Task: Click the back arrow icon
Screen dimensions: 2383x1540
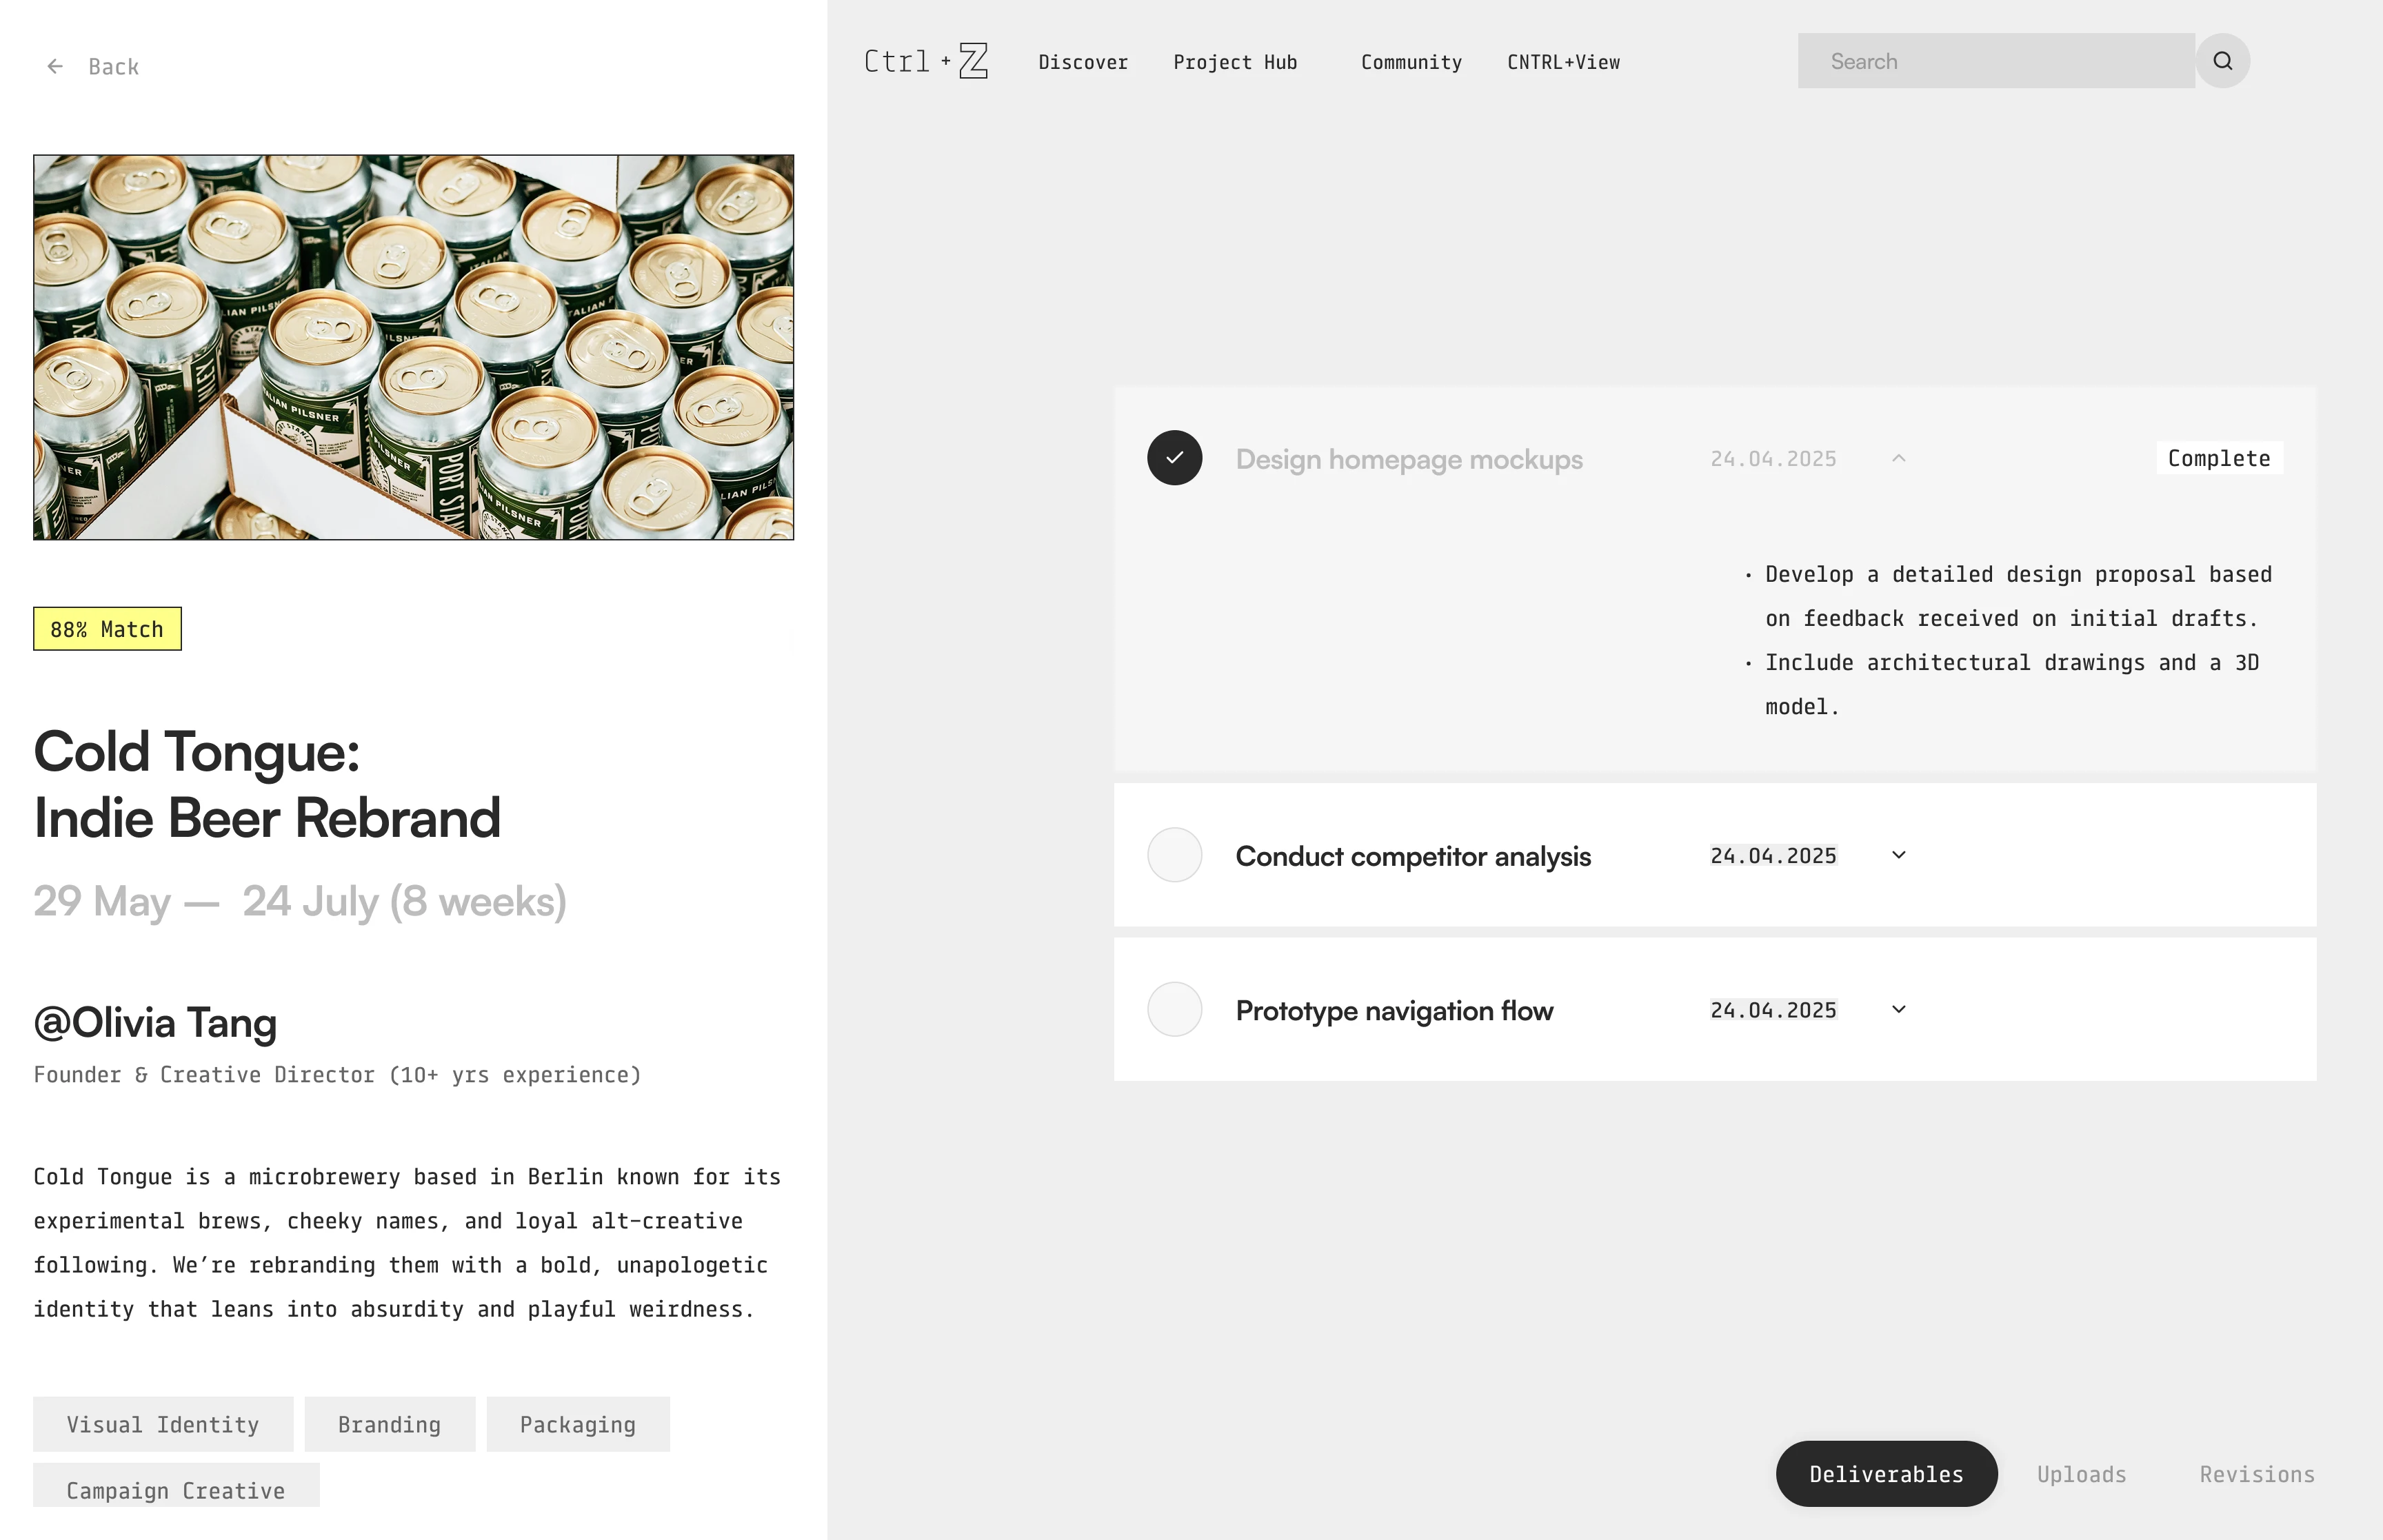Action: pos(55,66)
